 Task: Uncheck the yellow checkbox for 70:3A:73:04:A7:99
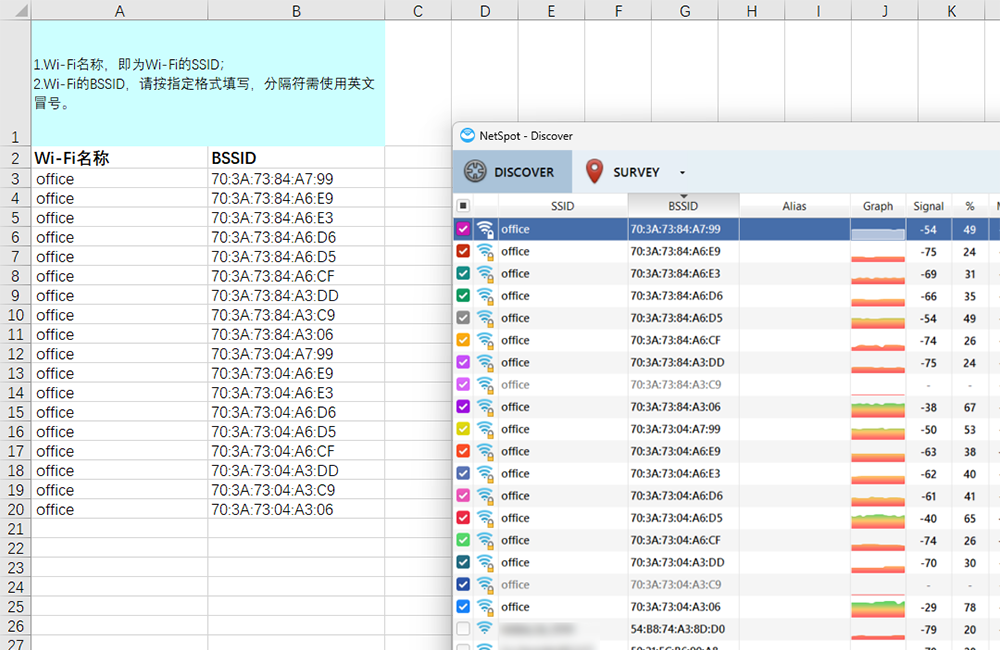tap(463, 429)
